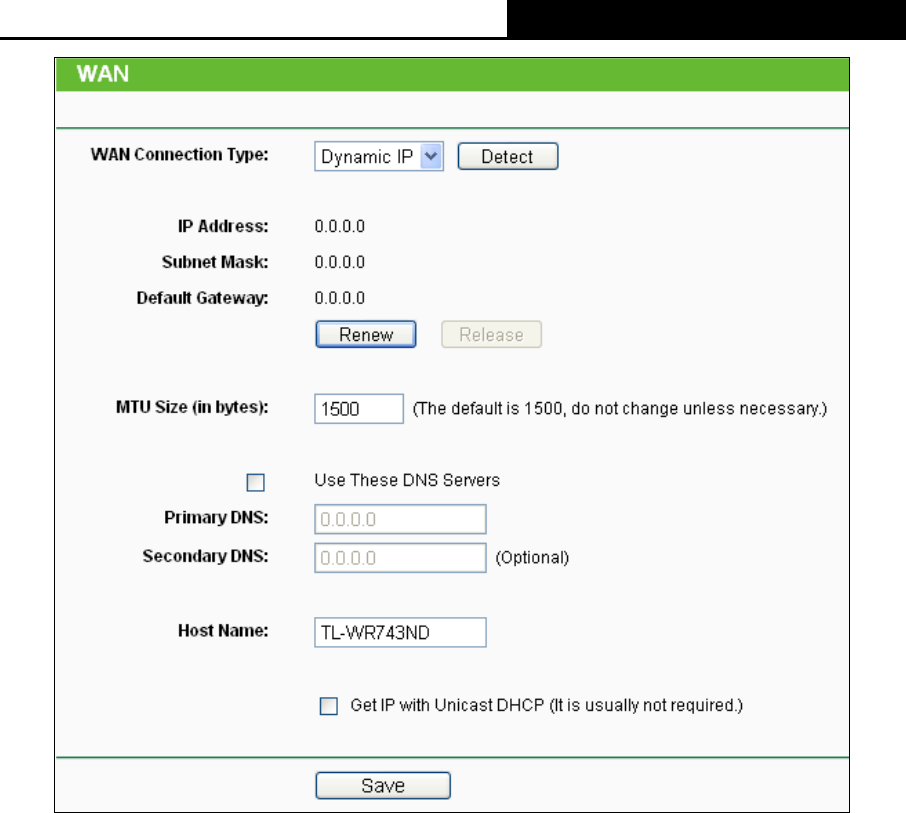The height and width of the screenshot is (813, 906).
Task: Enable Use These DNS Servers checkbox
Action: [x=255, y=482]
